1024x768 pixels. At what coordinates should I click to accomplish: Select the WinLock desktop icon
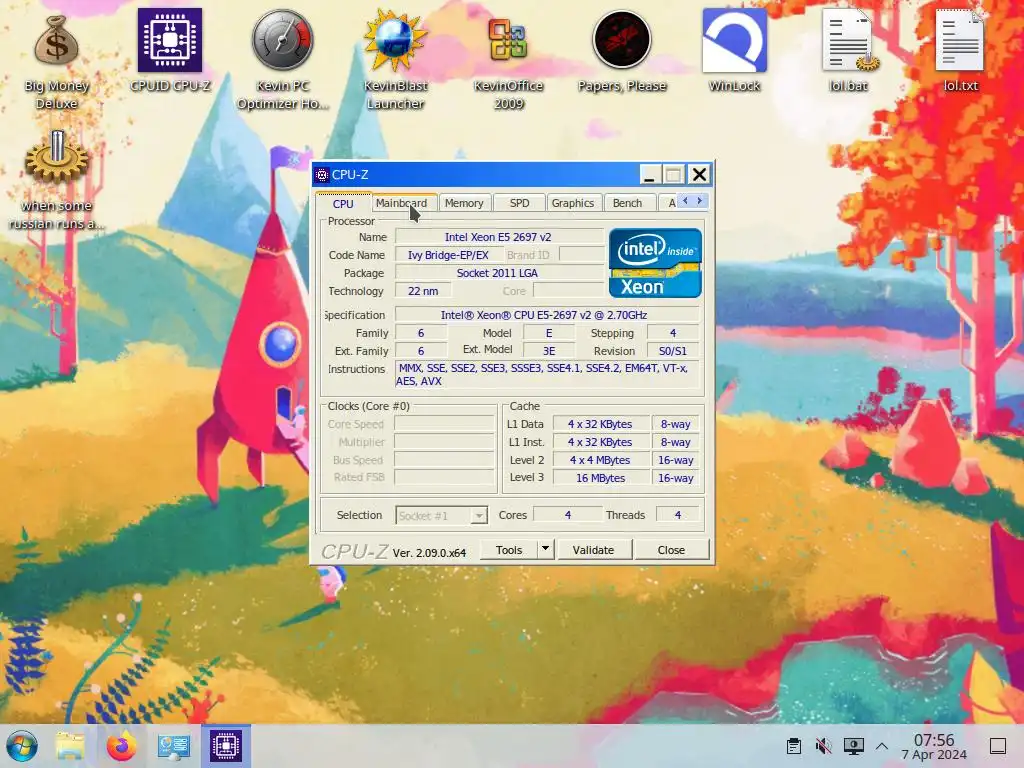(734, 51)
